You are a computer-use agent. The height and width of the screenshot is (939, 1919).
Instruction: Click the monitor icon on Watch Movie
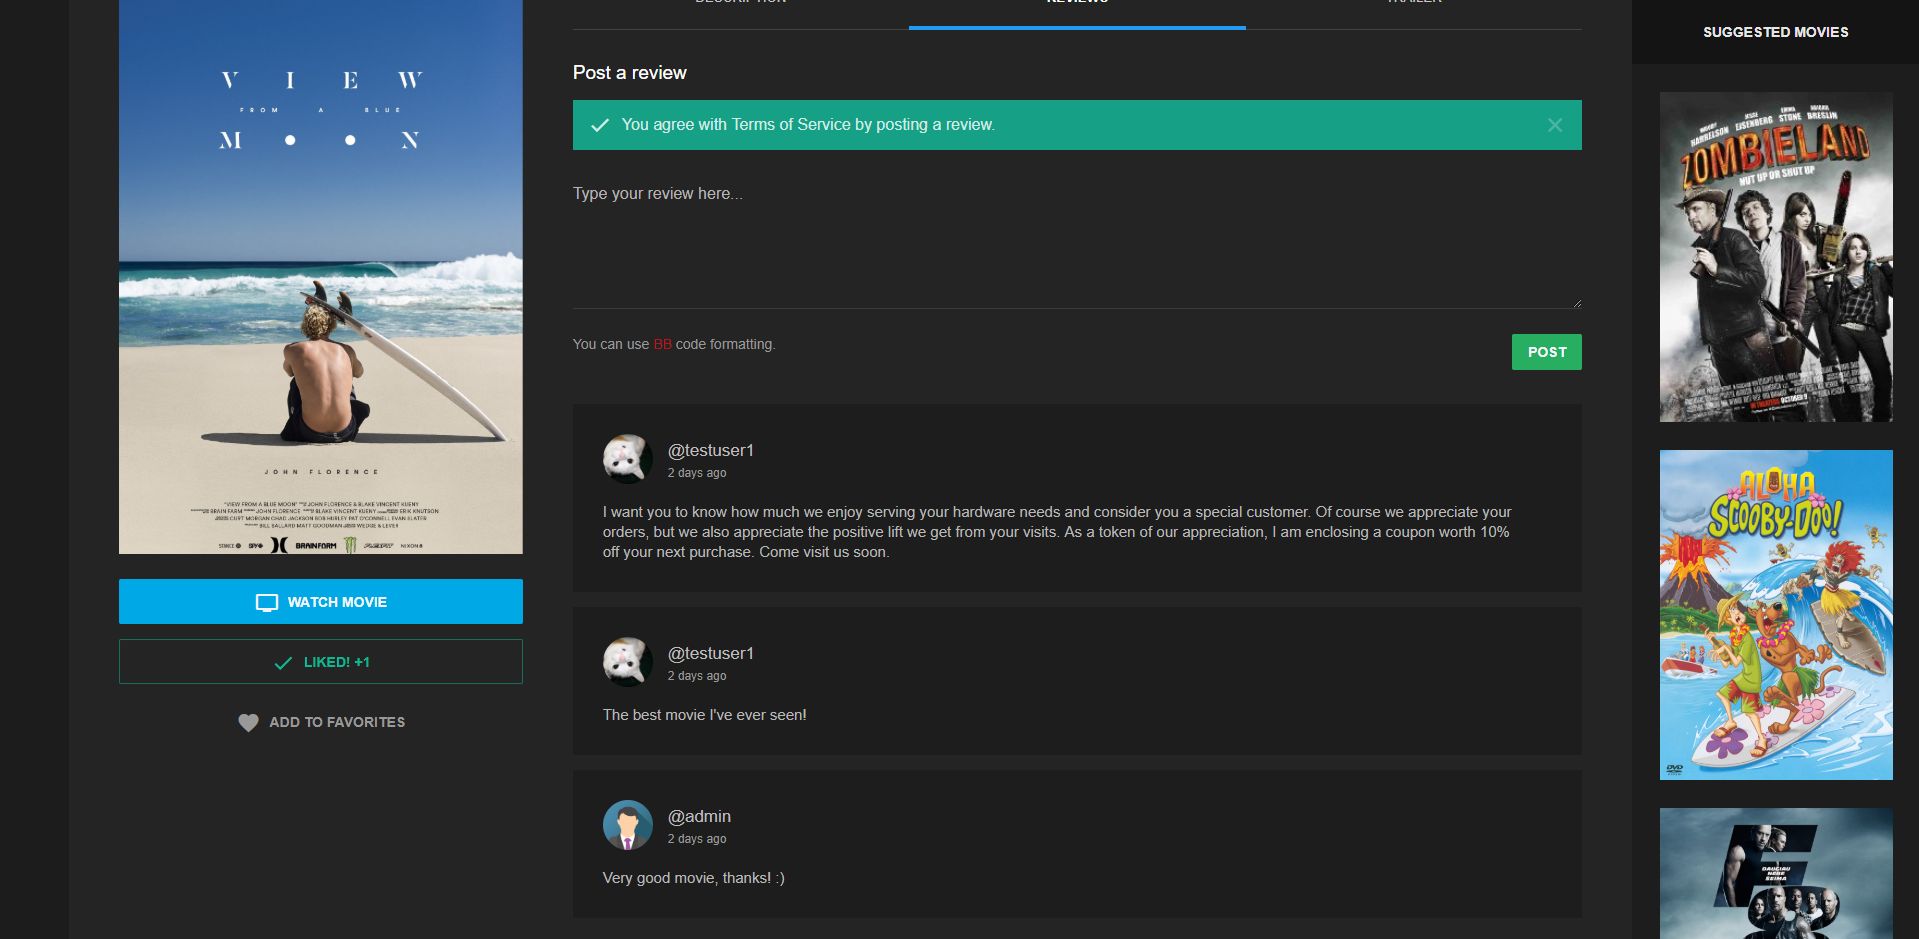click(x=266, y=603)
